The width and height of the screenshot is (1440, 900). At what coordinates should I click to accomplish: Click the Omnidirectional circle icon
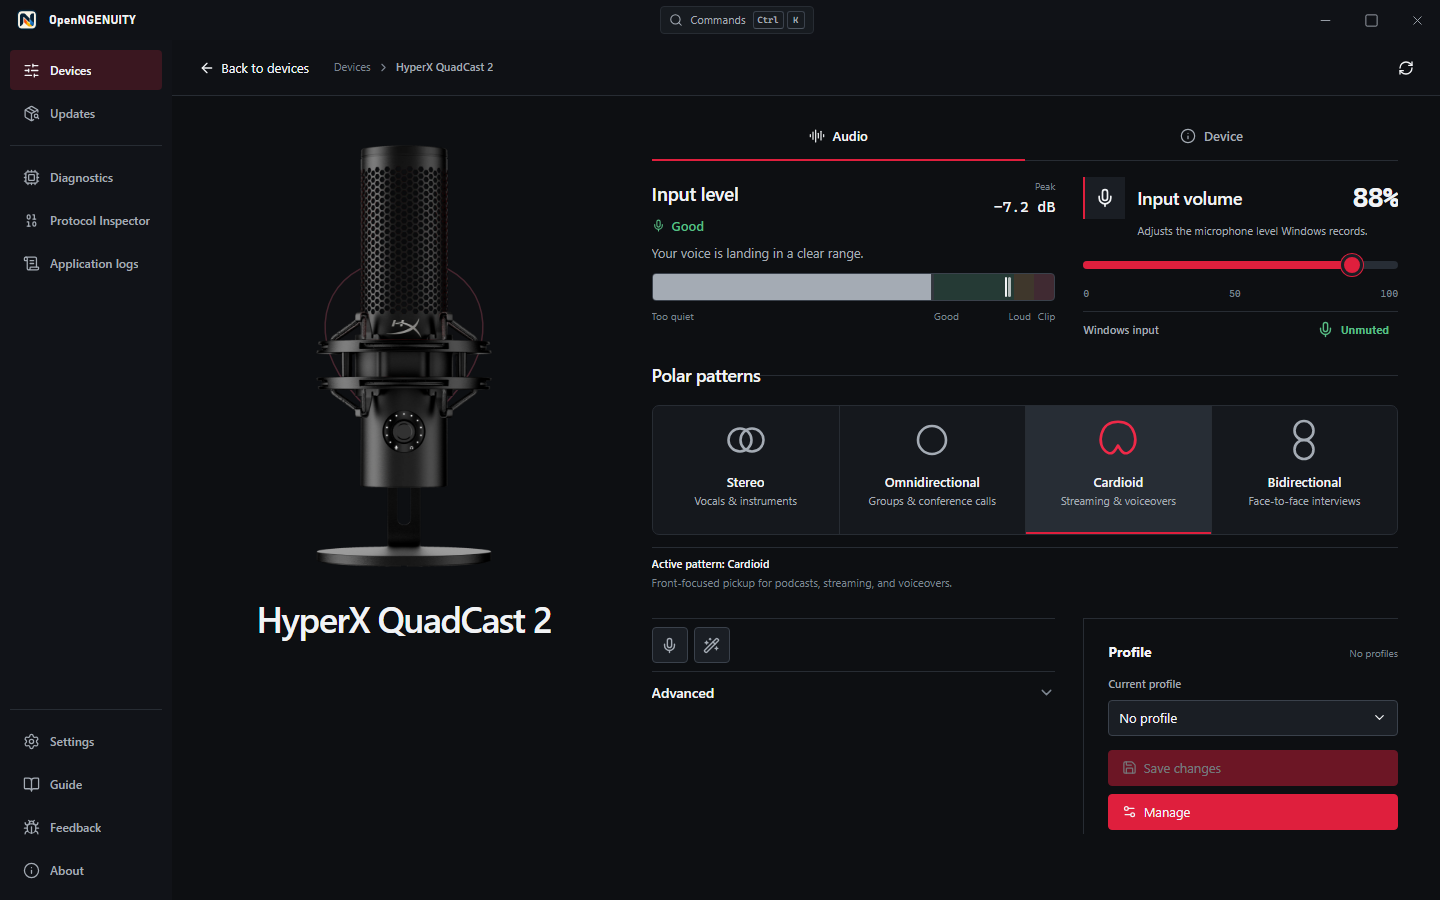[932, 440]
